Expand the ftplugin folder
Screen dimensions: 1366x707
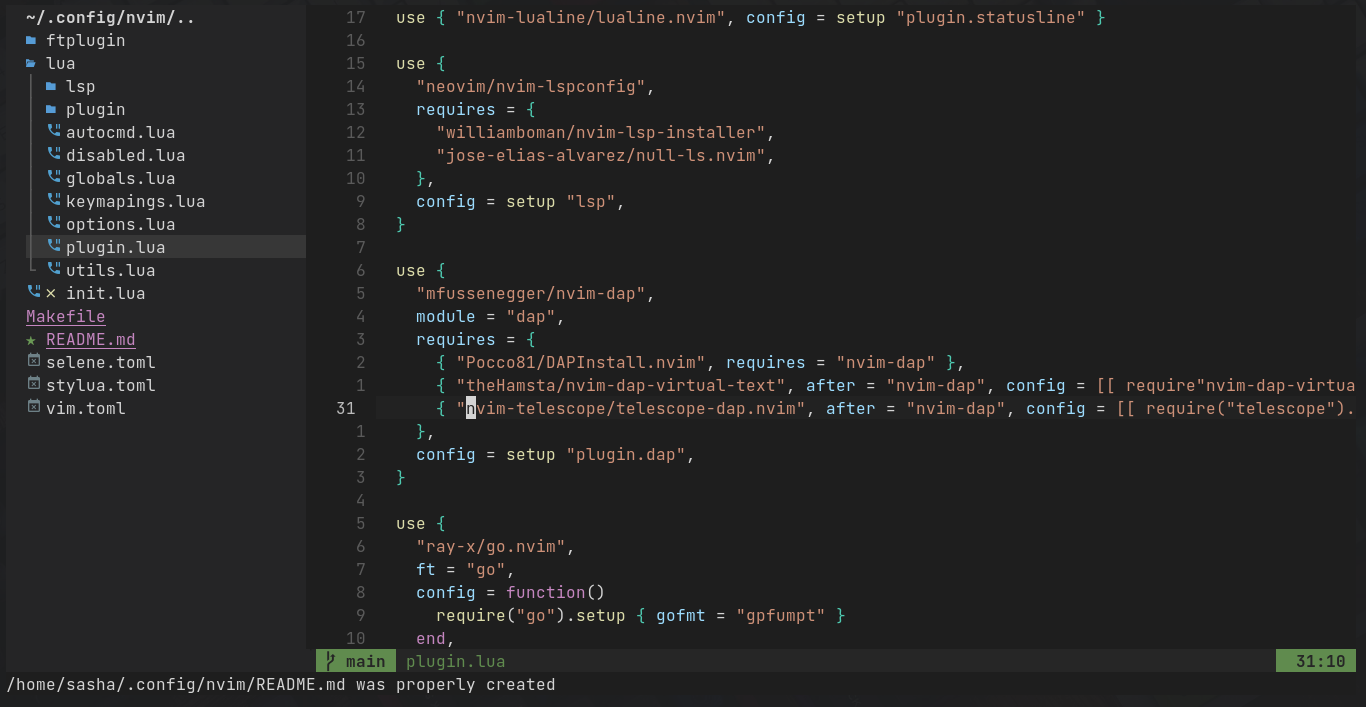[85, 40]
